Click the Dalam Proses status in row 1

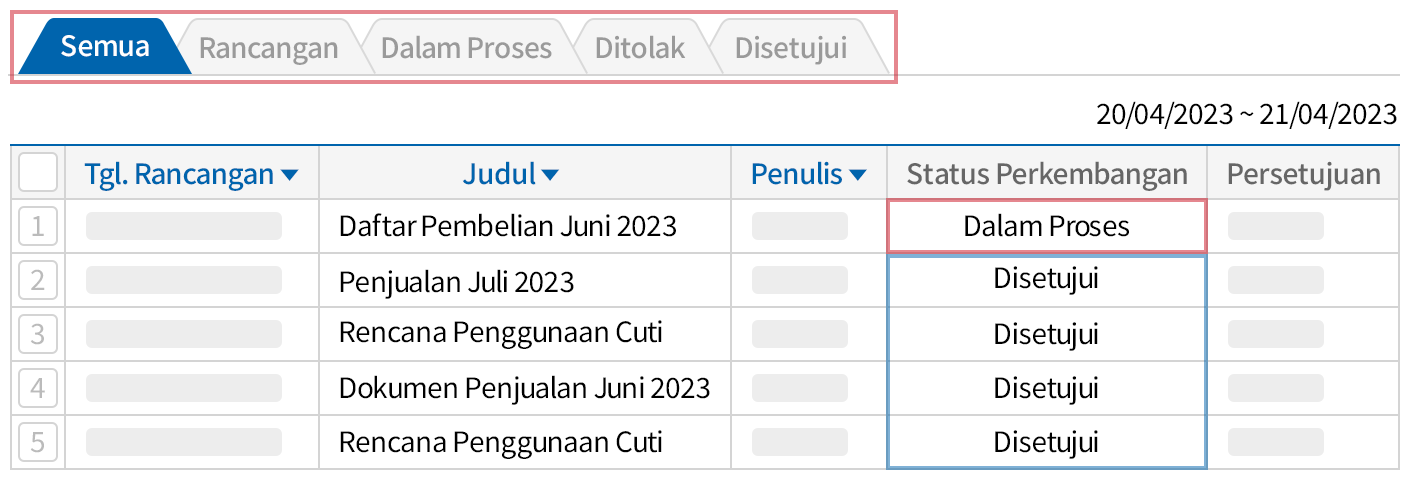tap(1046, 226)
